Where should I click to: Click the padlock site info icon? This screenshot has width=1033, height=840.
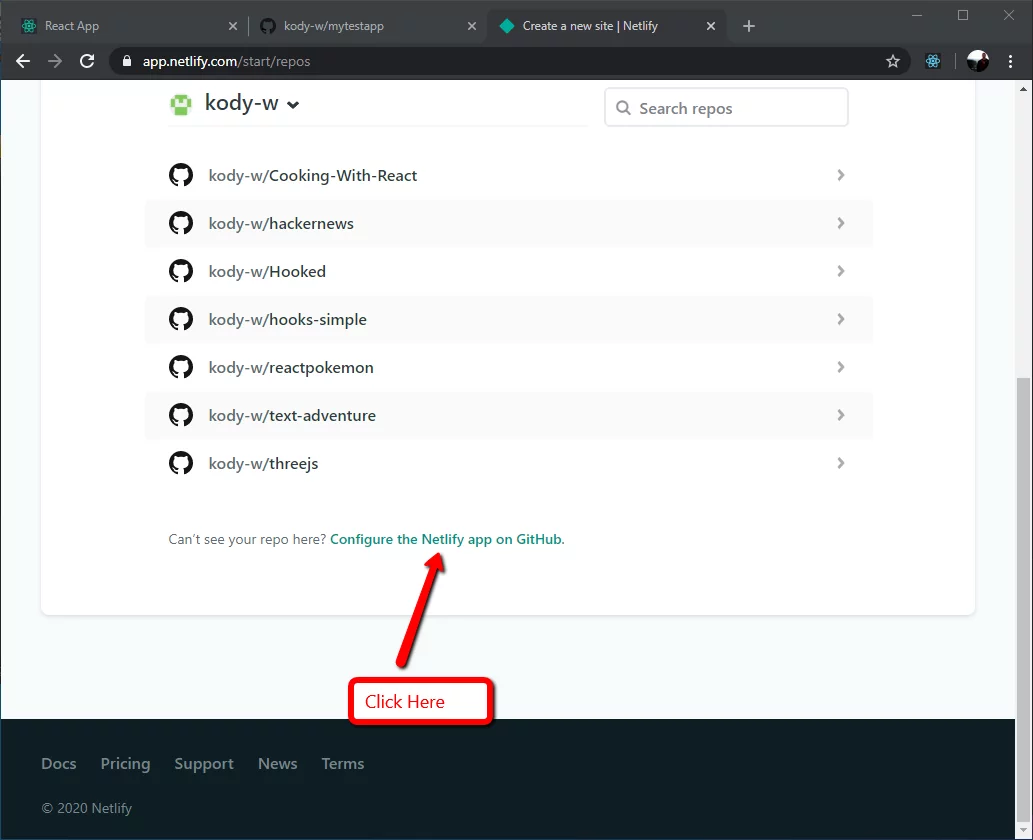127,61
